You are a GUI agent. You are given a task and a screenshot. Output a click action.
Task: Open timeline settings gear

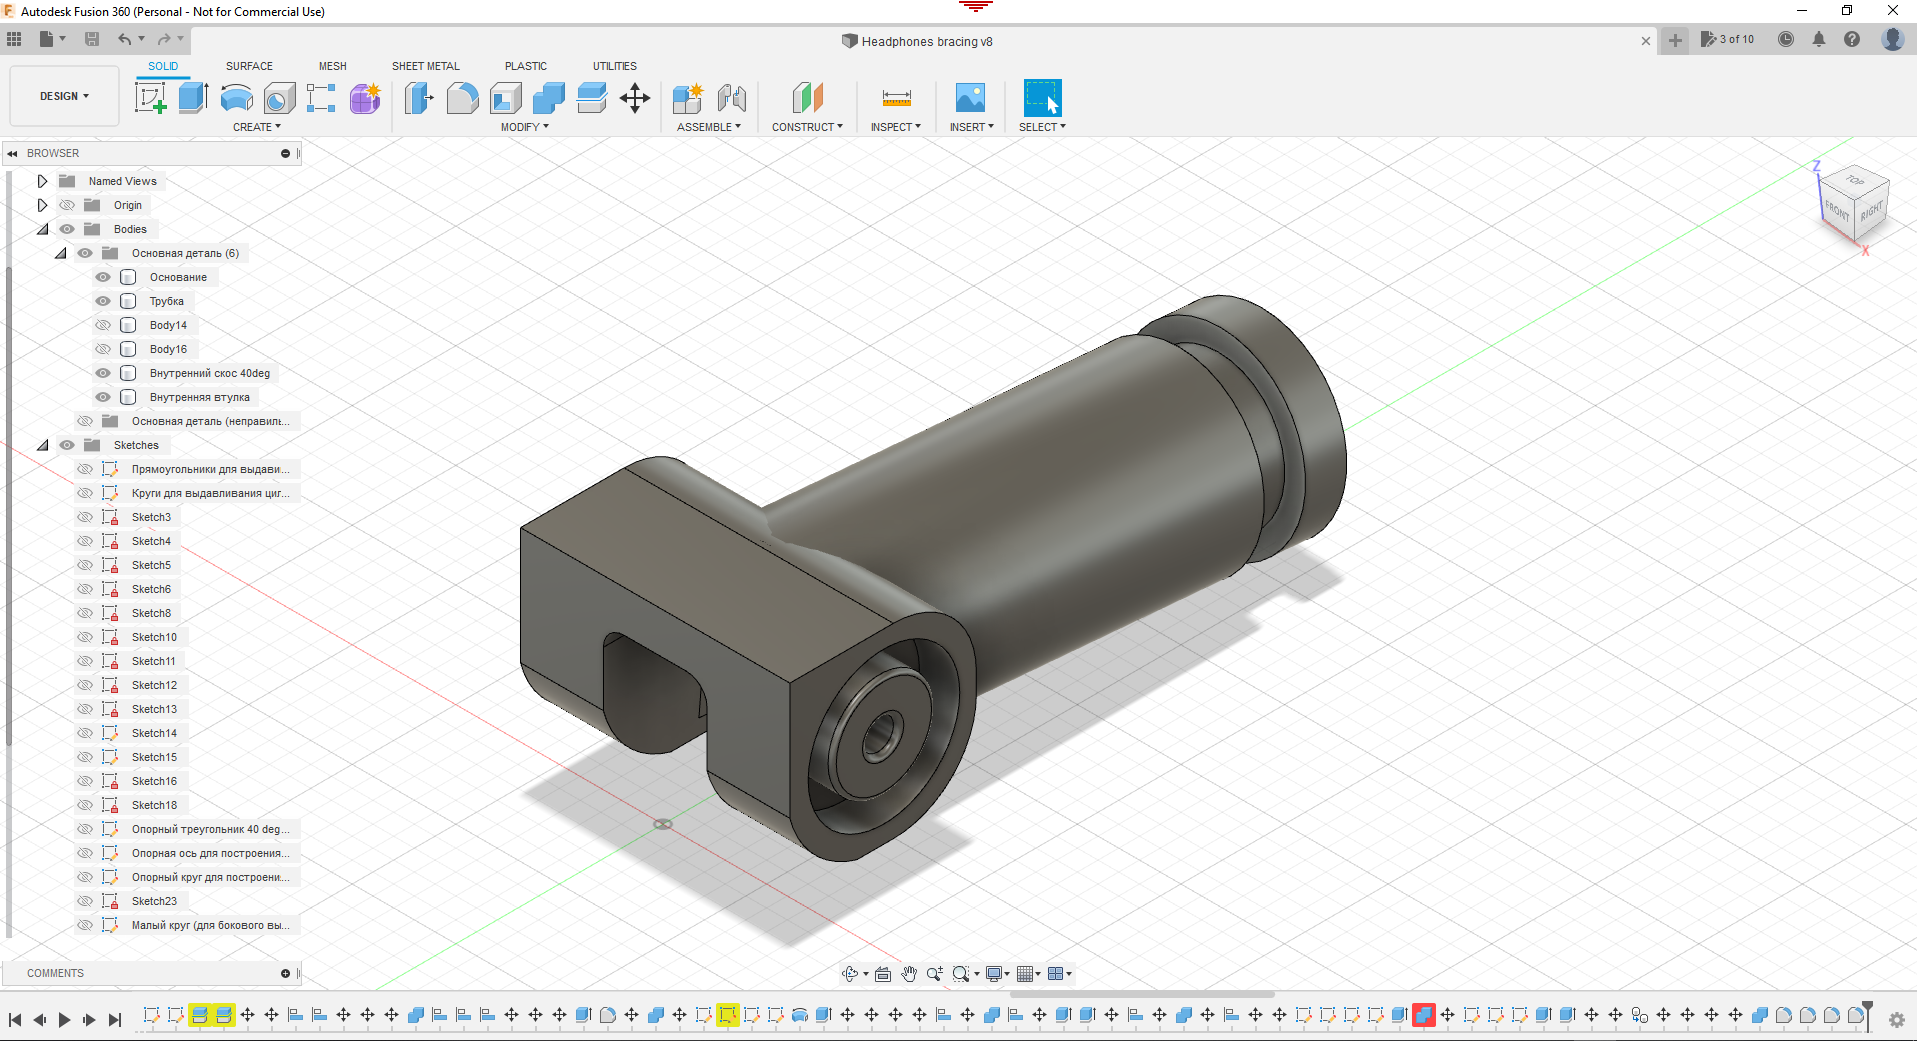[x=1897, y=1020]
